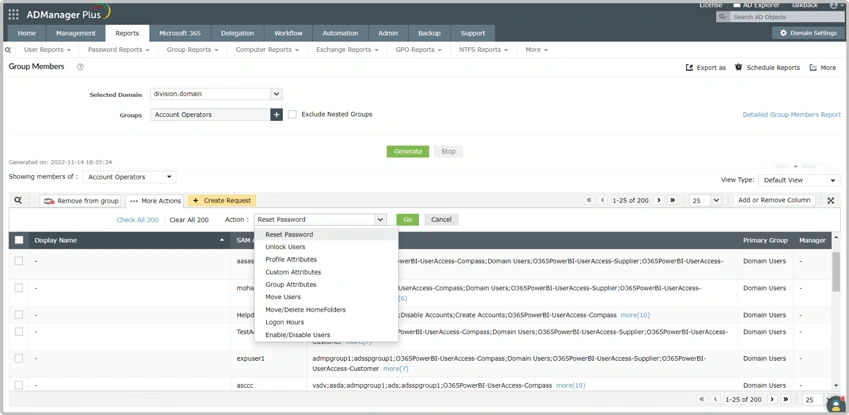The height and width of the screenshot is (415, 849).
Task: Sort by Display Name arrow
Action: click(x=223, y=241)
